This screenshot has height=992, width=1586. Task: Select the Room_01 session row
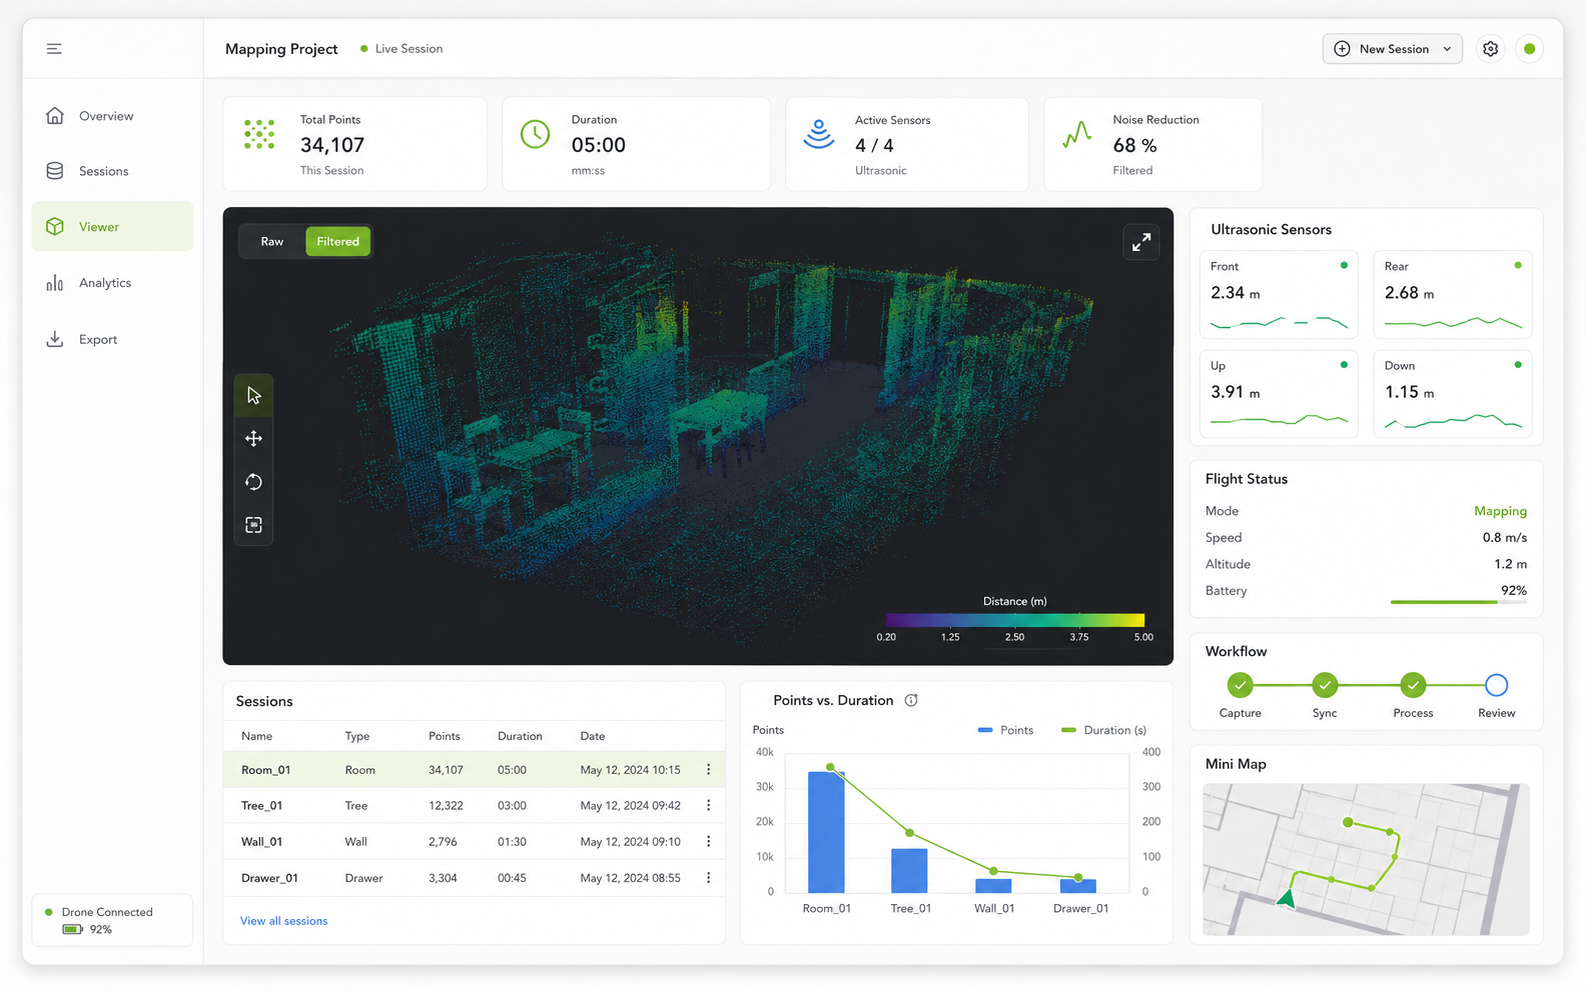[474, 770]
